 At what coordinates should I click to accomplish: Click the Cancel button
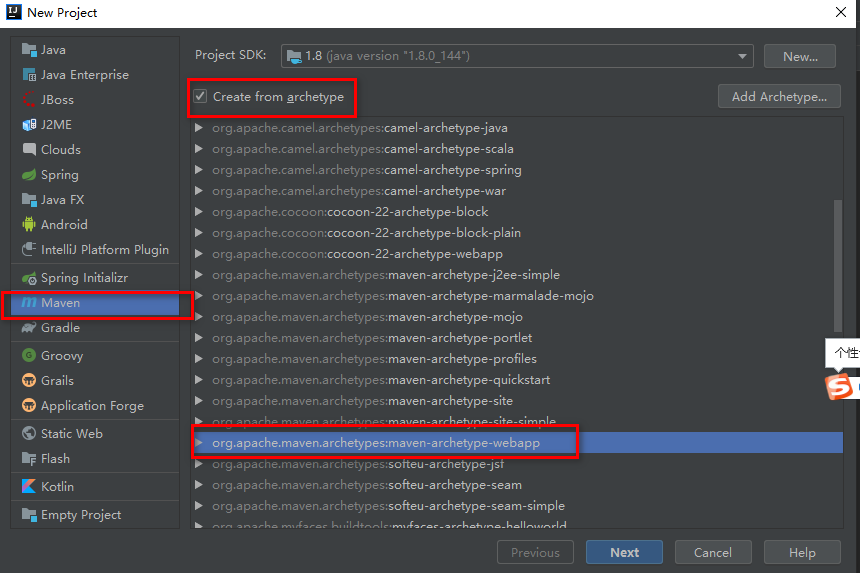click(713, 552)
